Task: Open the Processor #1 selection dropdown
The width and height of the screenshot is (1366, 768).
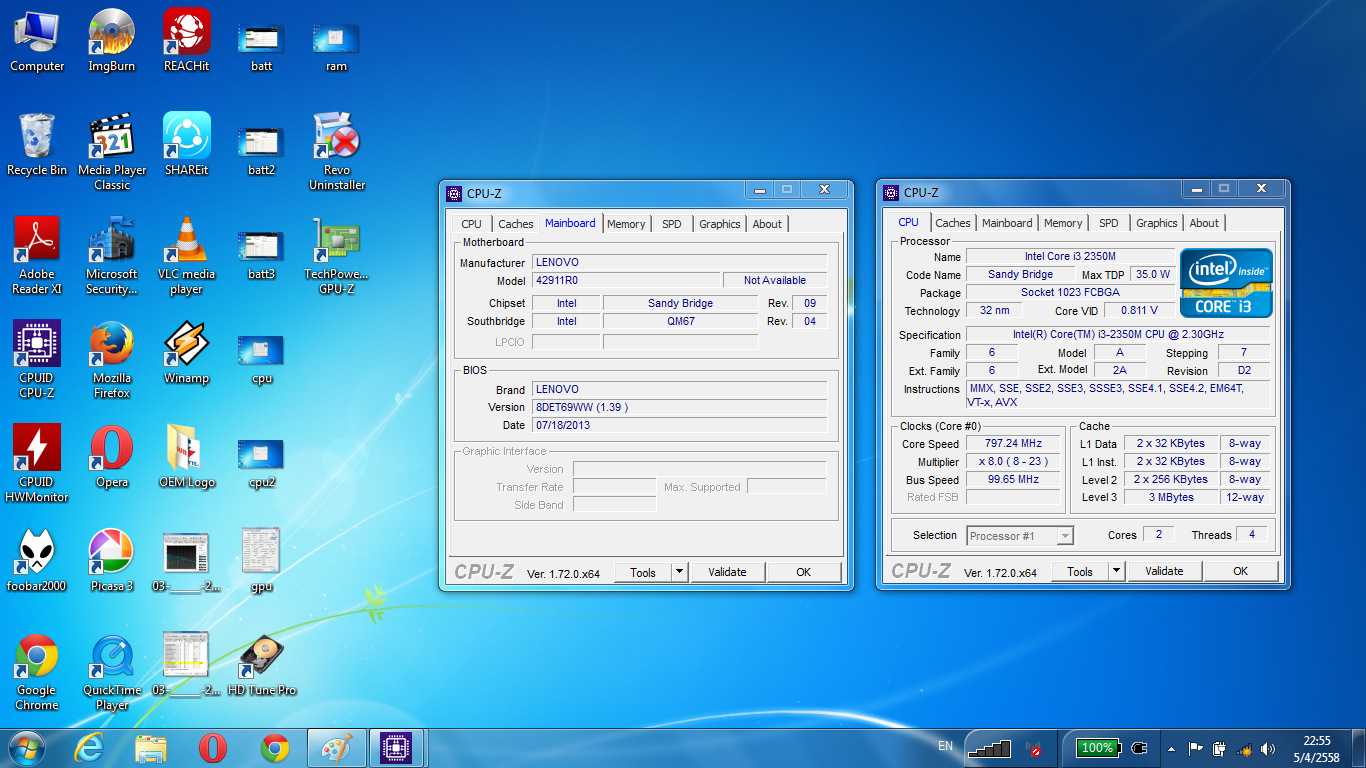Action: pyautogui.click(x=1064, y=536)
